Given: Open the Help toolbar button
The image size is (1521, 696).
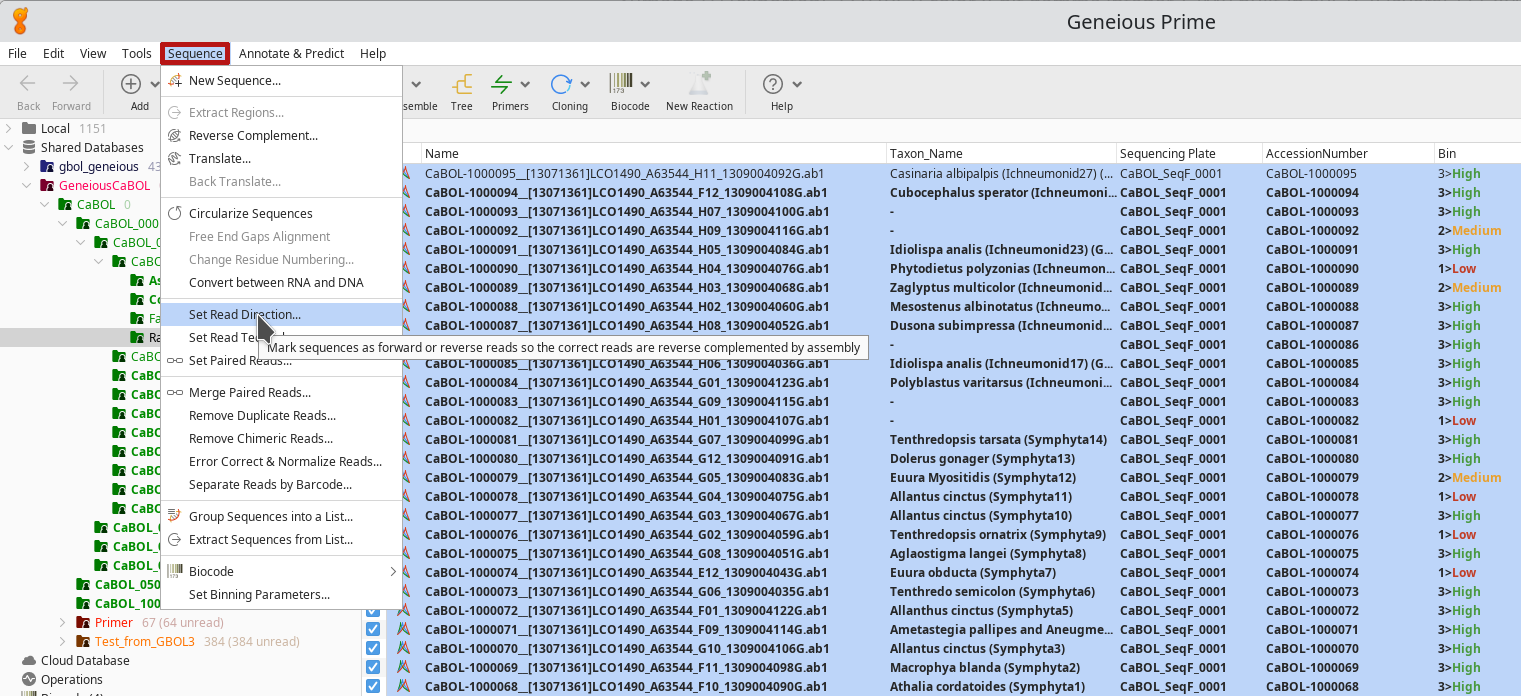Looking at the screenshot, I should click(773, 86).
